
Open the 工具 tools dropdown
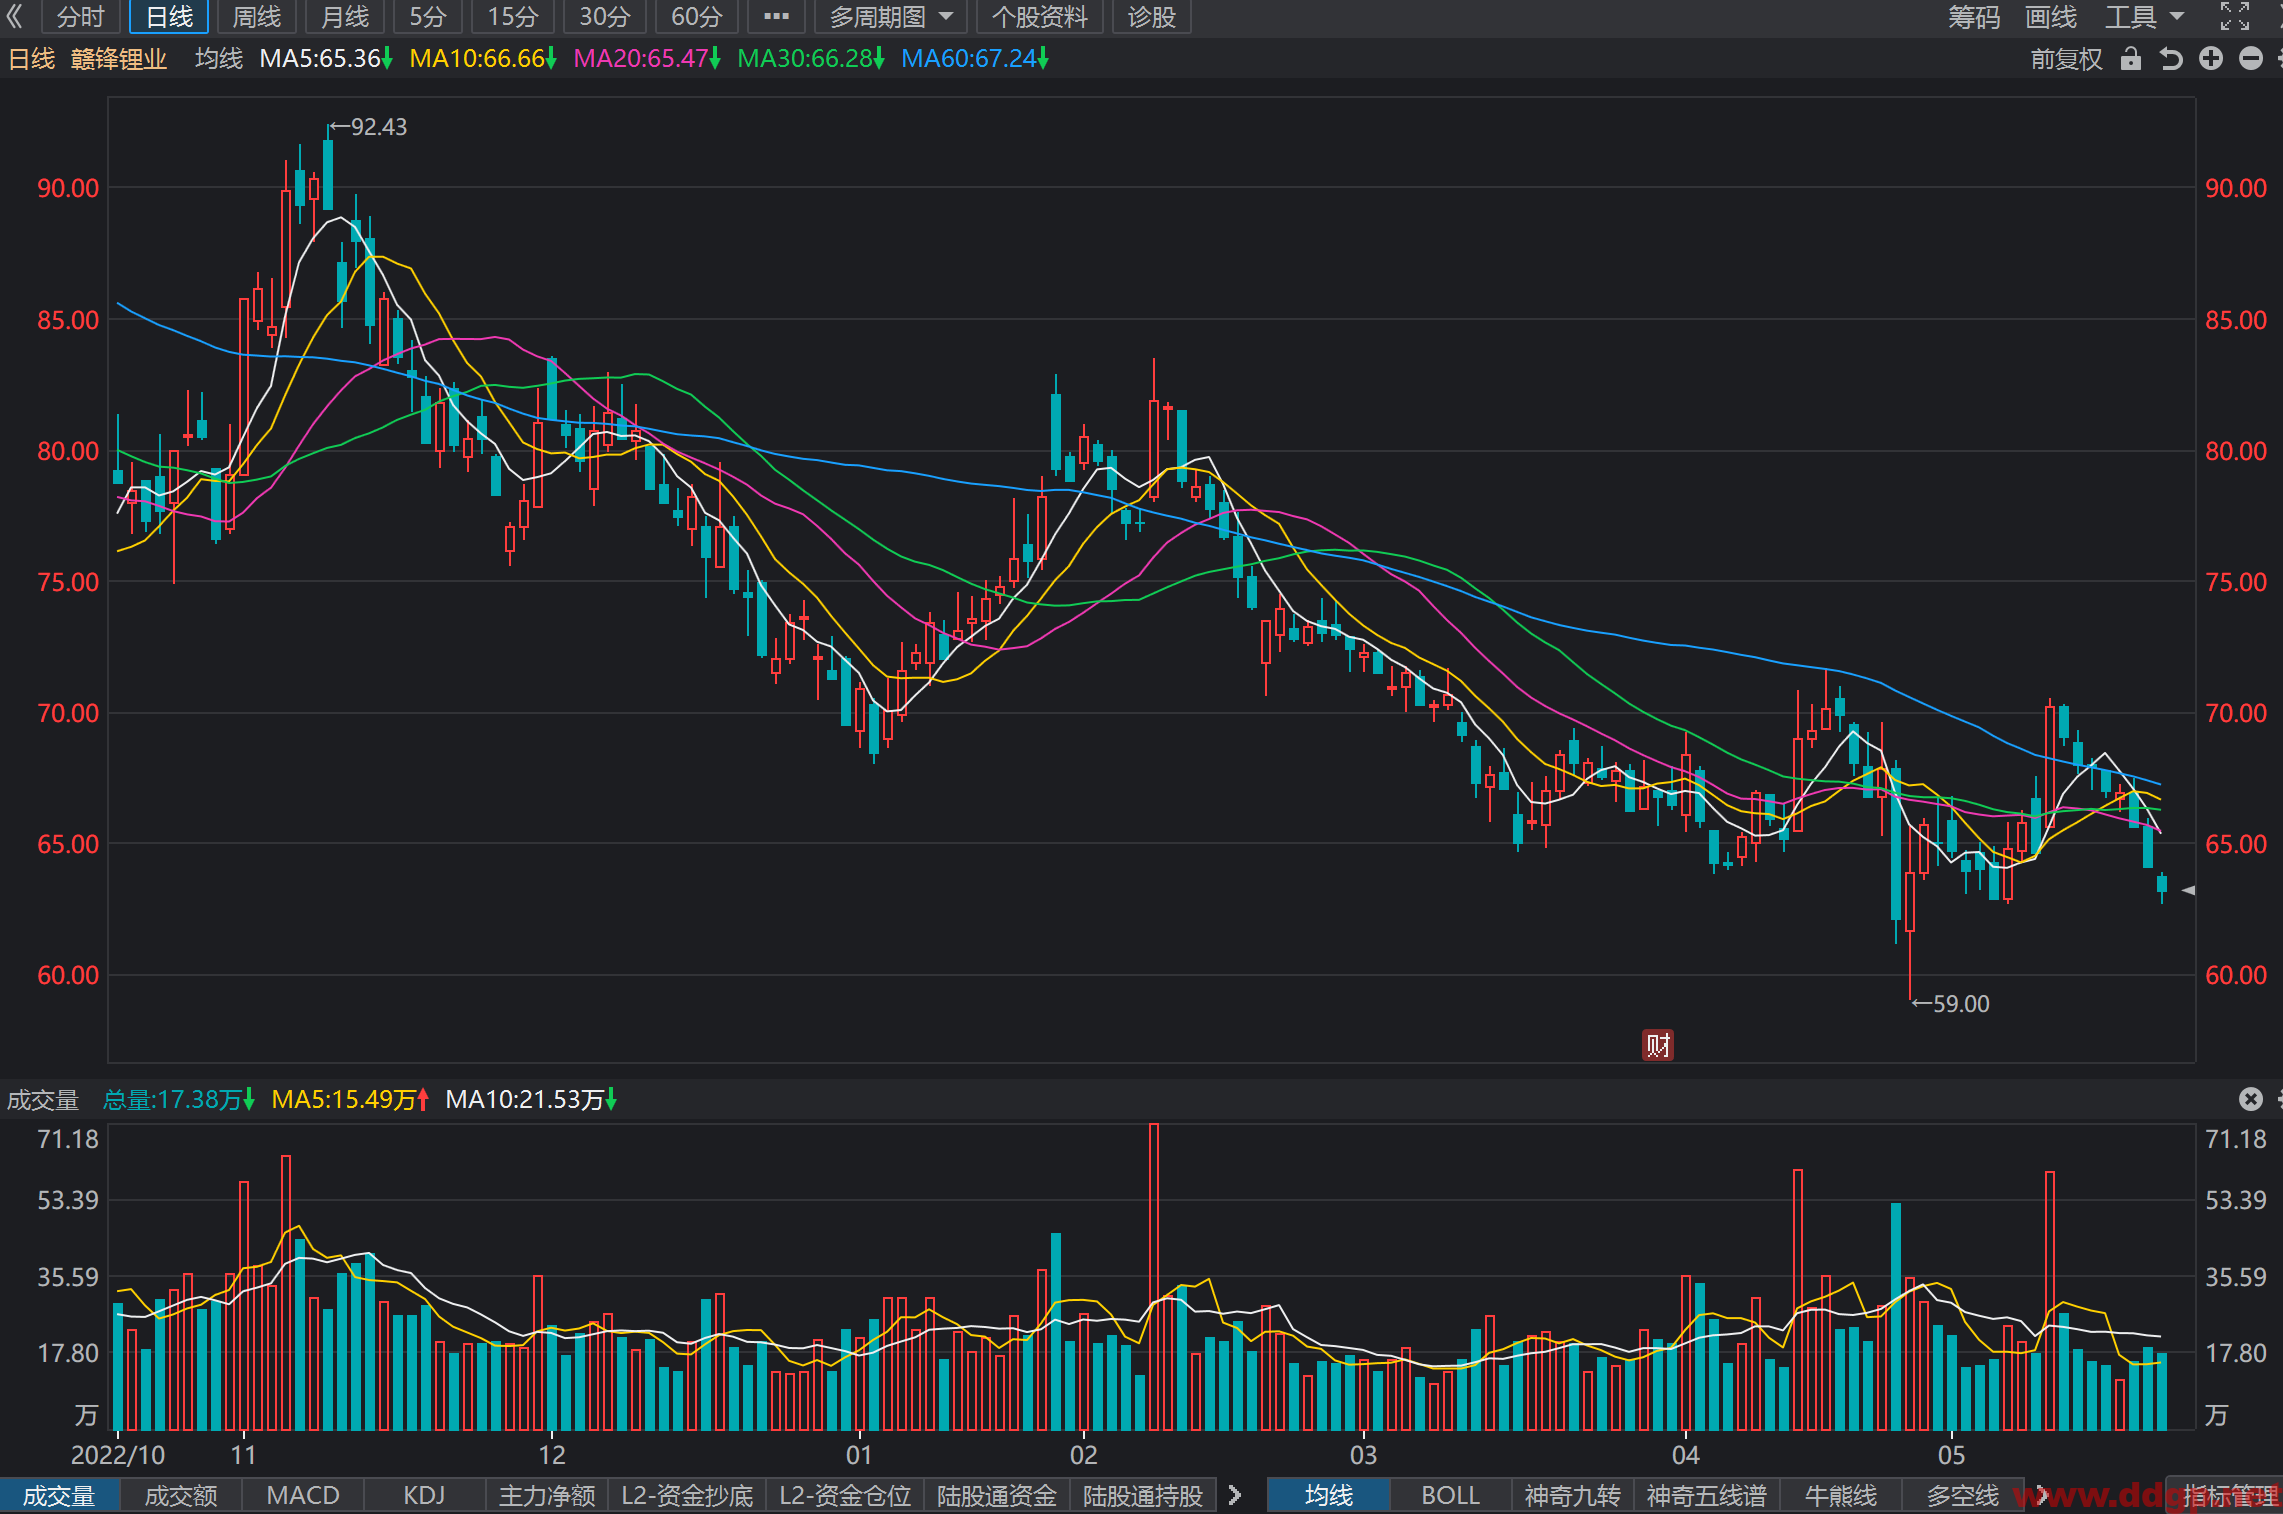pos(2144,16)
